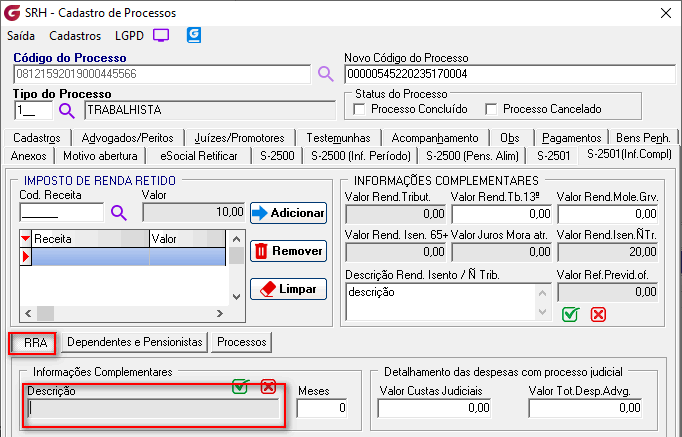Click the Meses input field
This screenshot has height=437, width=682.
(322, 407)
